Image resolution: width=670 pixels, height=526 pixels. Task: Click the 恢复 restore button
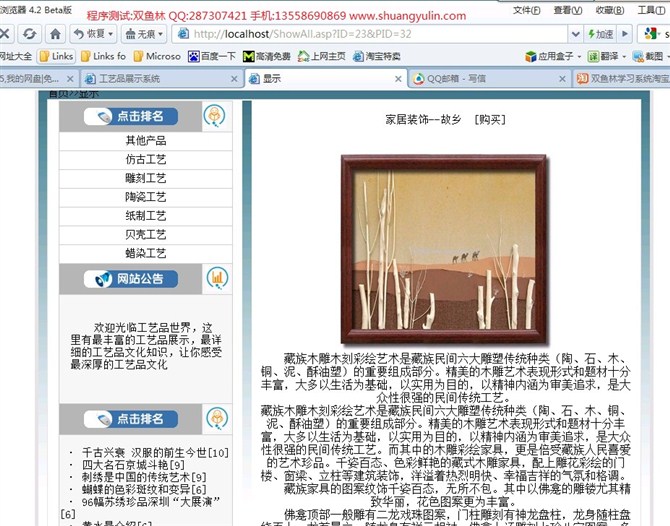[x=89, y=34]
